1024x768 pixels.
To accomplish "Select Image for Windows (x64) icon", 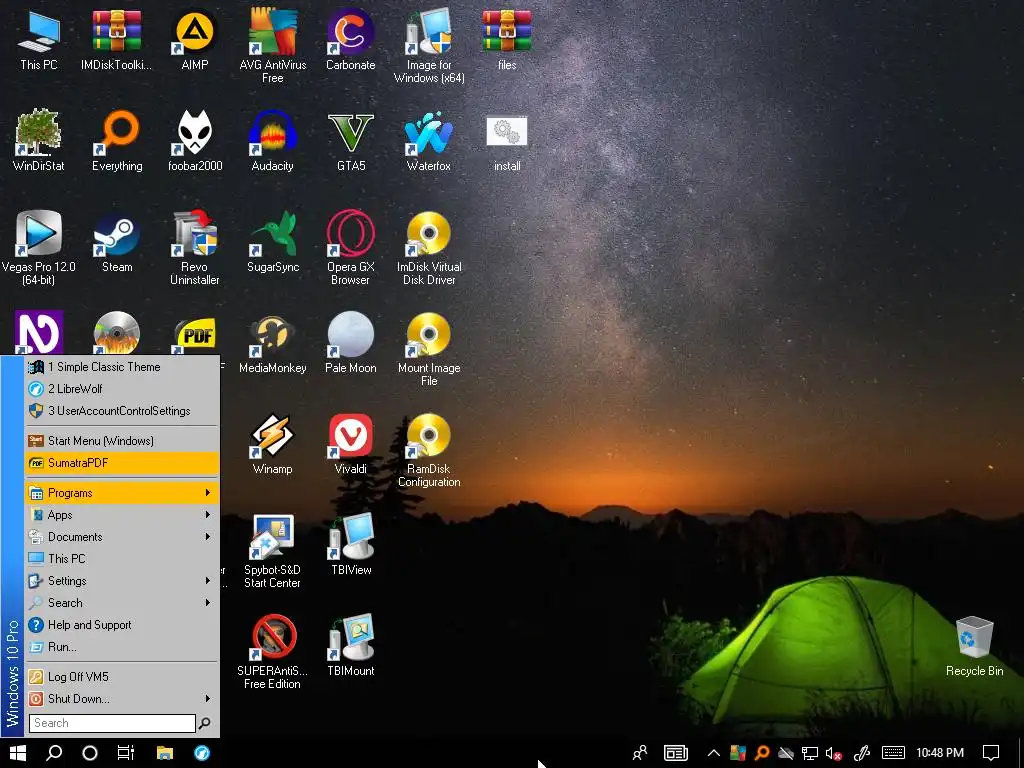I will [429, 46].
